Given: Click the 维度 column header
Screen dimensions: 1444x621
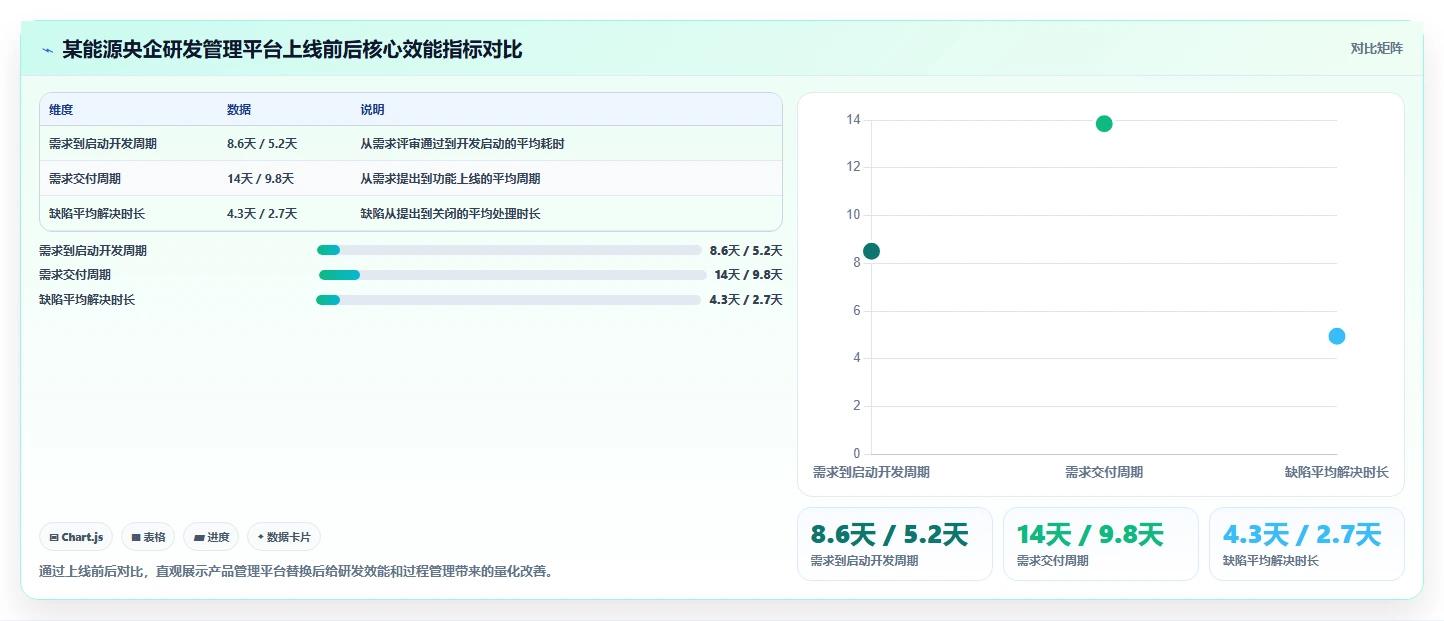Looking at the screenshot, I should (61, 110).
